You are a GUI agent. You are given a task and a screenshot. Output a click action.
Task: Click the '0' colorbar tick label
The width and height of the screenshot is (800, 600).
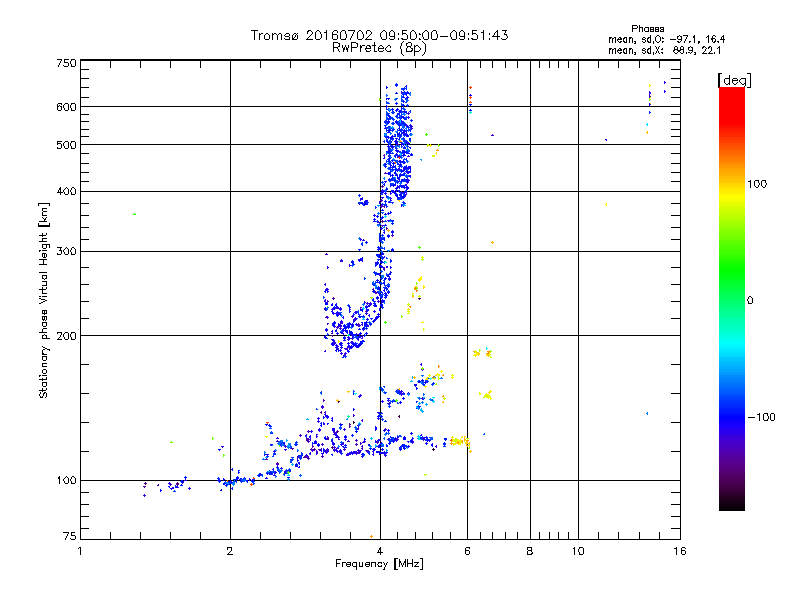pyautogui.click(x=750, y=300)
